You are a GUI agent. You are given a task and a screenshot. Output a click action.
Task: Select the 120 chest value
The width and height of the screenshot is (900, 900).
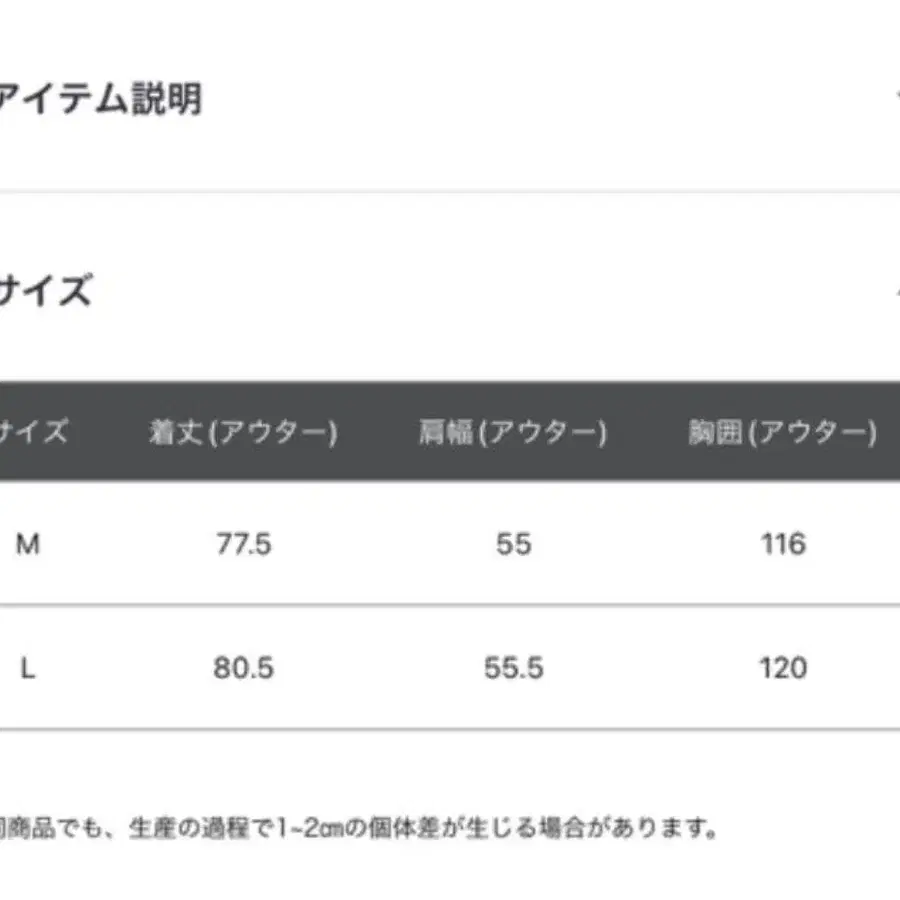click(782, 668)
